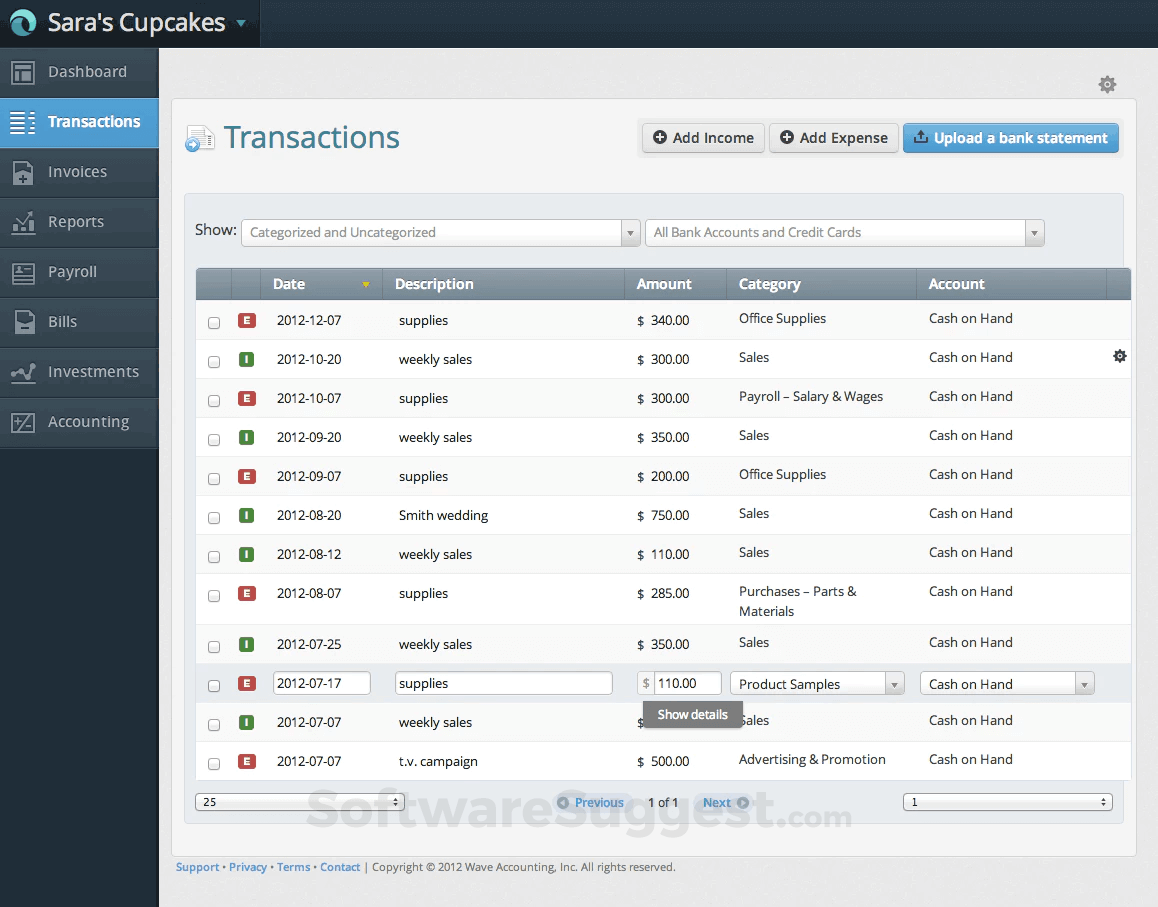Check the Smith wedding transaction row

(x=213, y=517)
